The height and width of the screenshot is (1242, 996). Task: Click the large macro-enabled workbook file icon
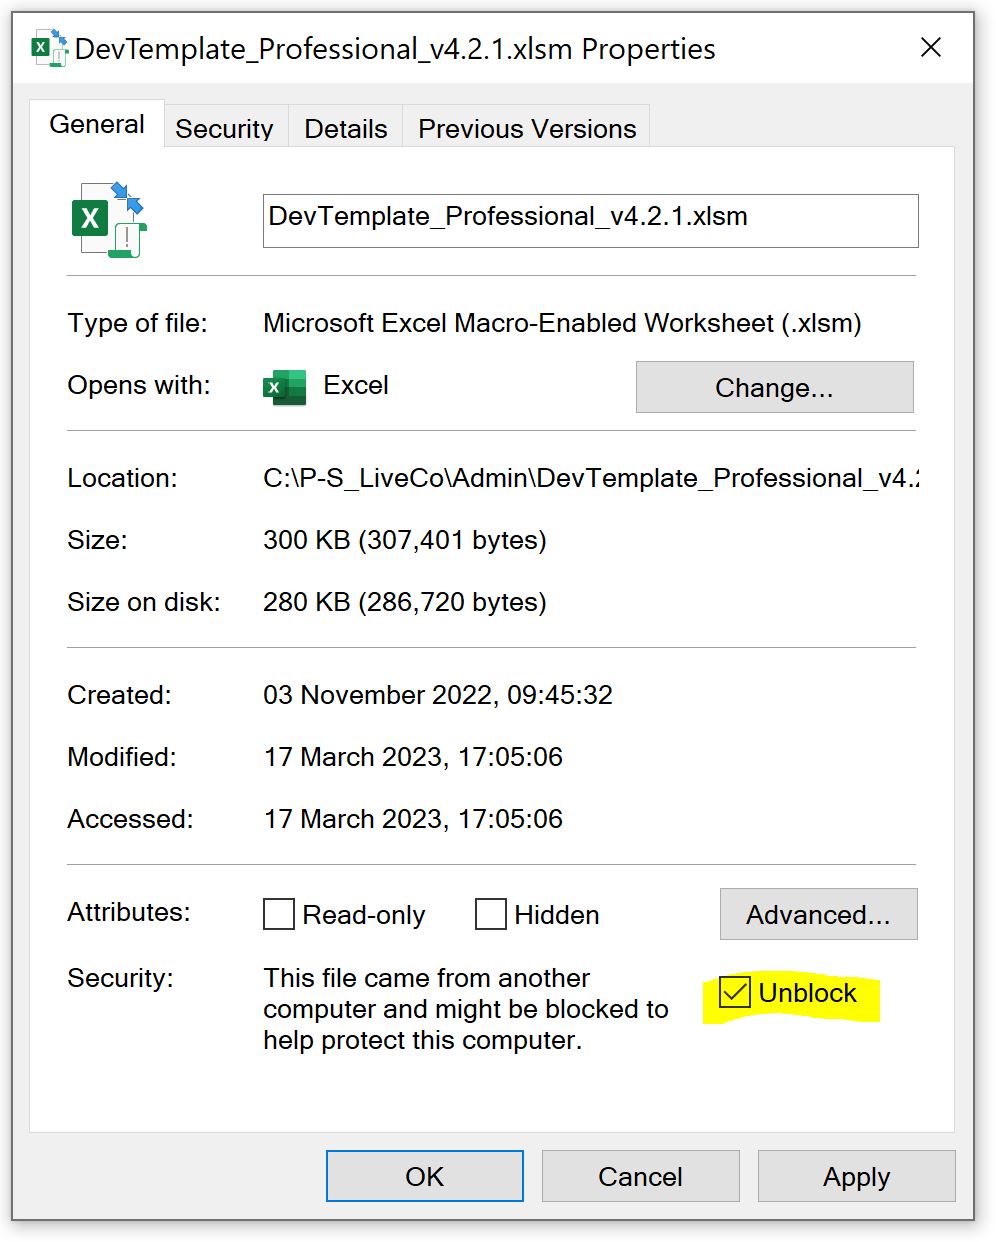109,219
